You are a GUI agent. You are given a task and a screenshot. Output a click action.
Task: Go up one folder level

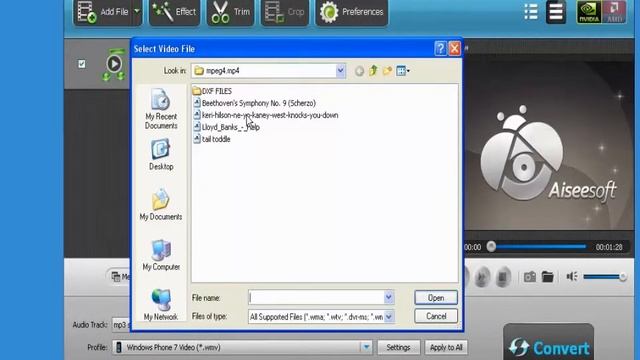[x=373, y=71]
